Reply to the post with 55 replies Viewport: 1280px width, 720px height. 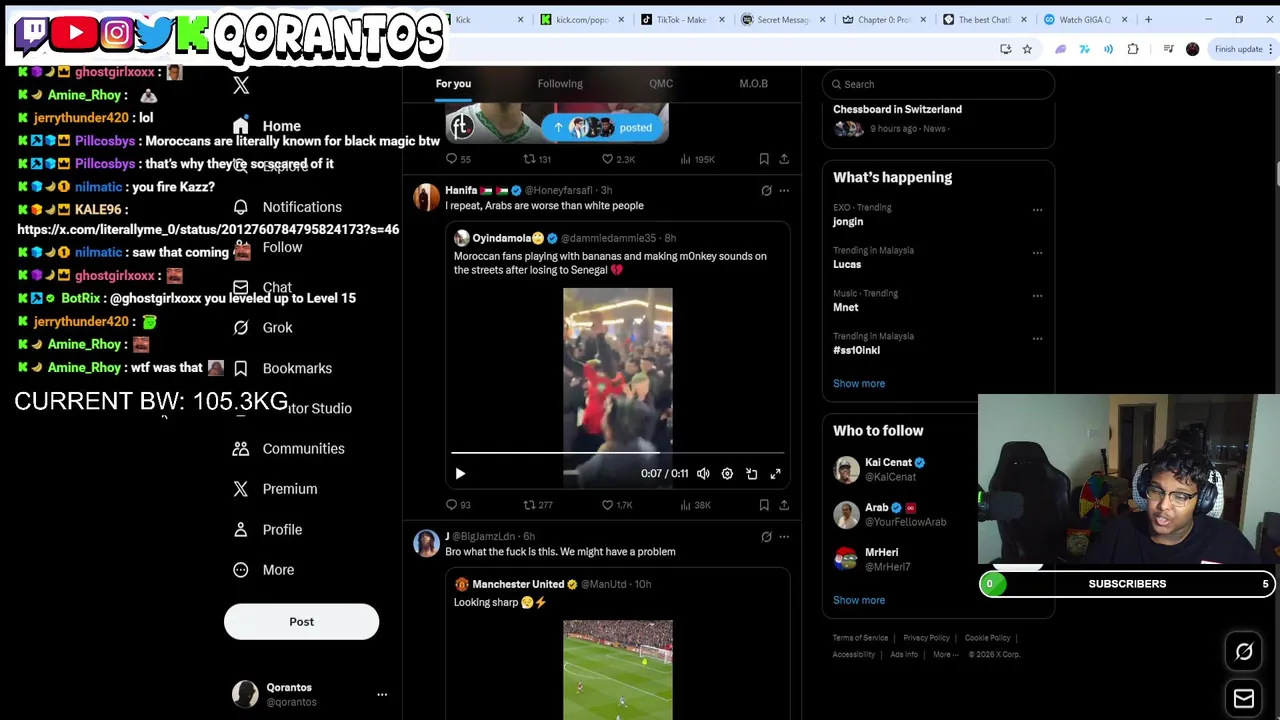(x=458, y=159)
